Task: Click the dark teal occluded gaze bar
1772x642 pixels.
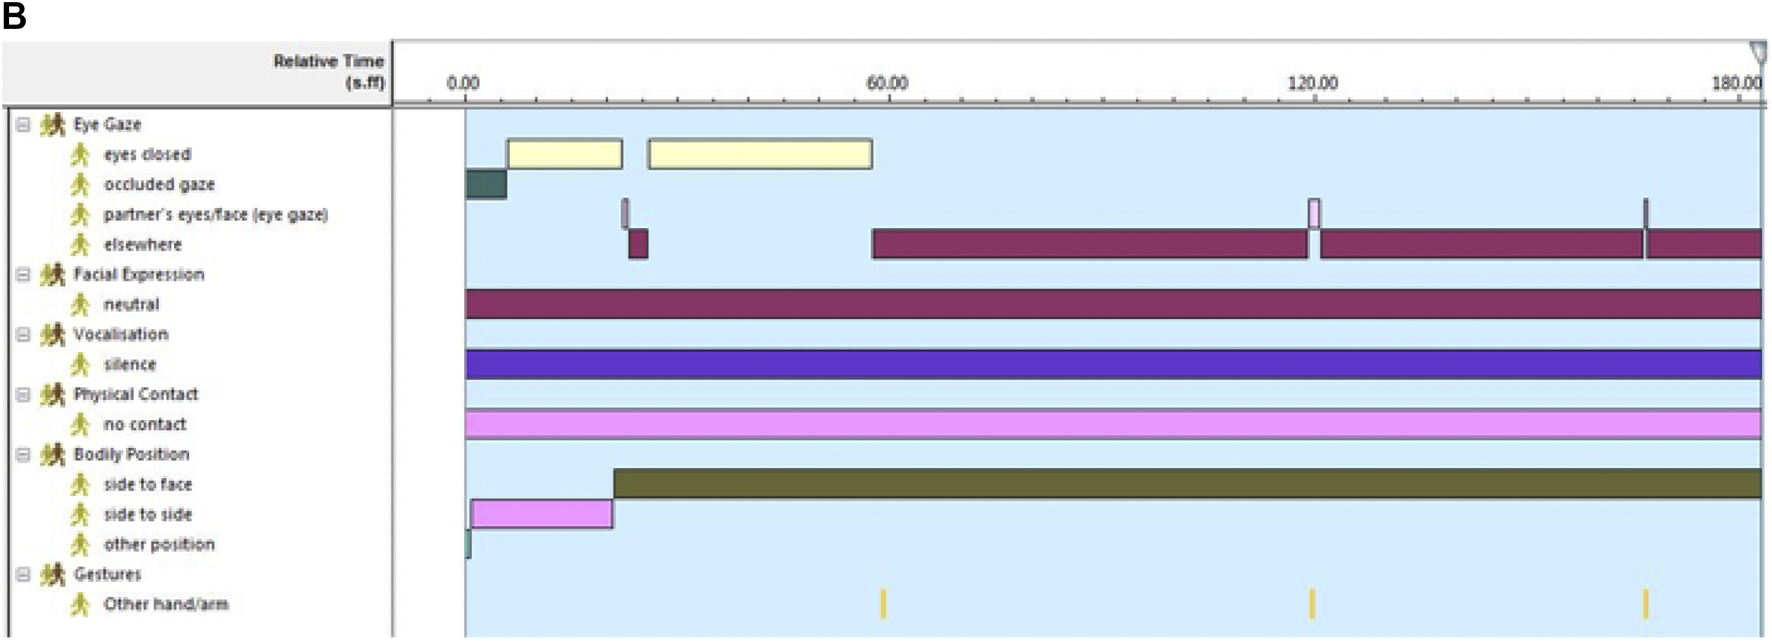Action: click(x=486, y=184)
